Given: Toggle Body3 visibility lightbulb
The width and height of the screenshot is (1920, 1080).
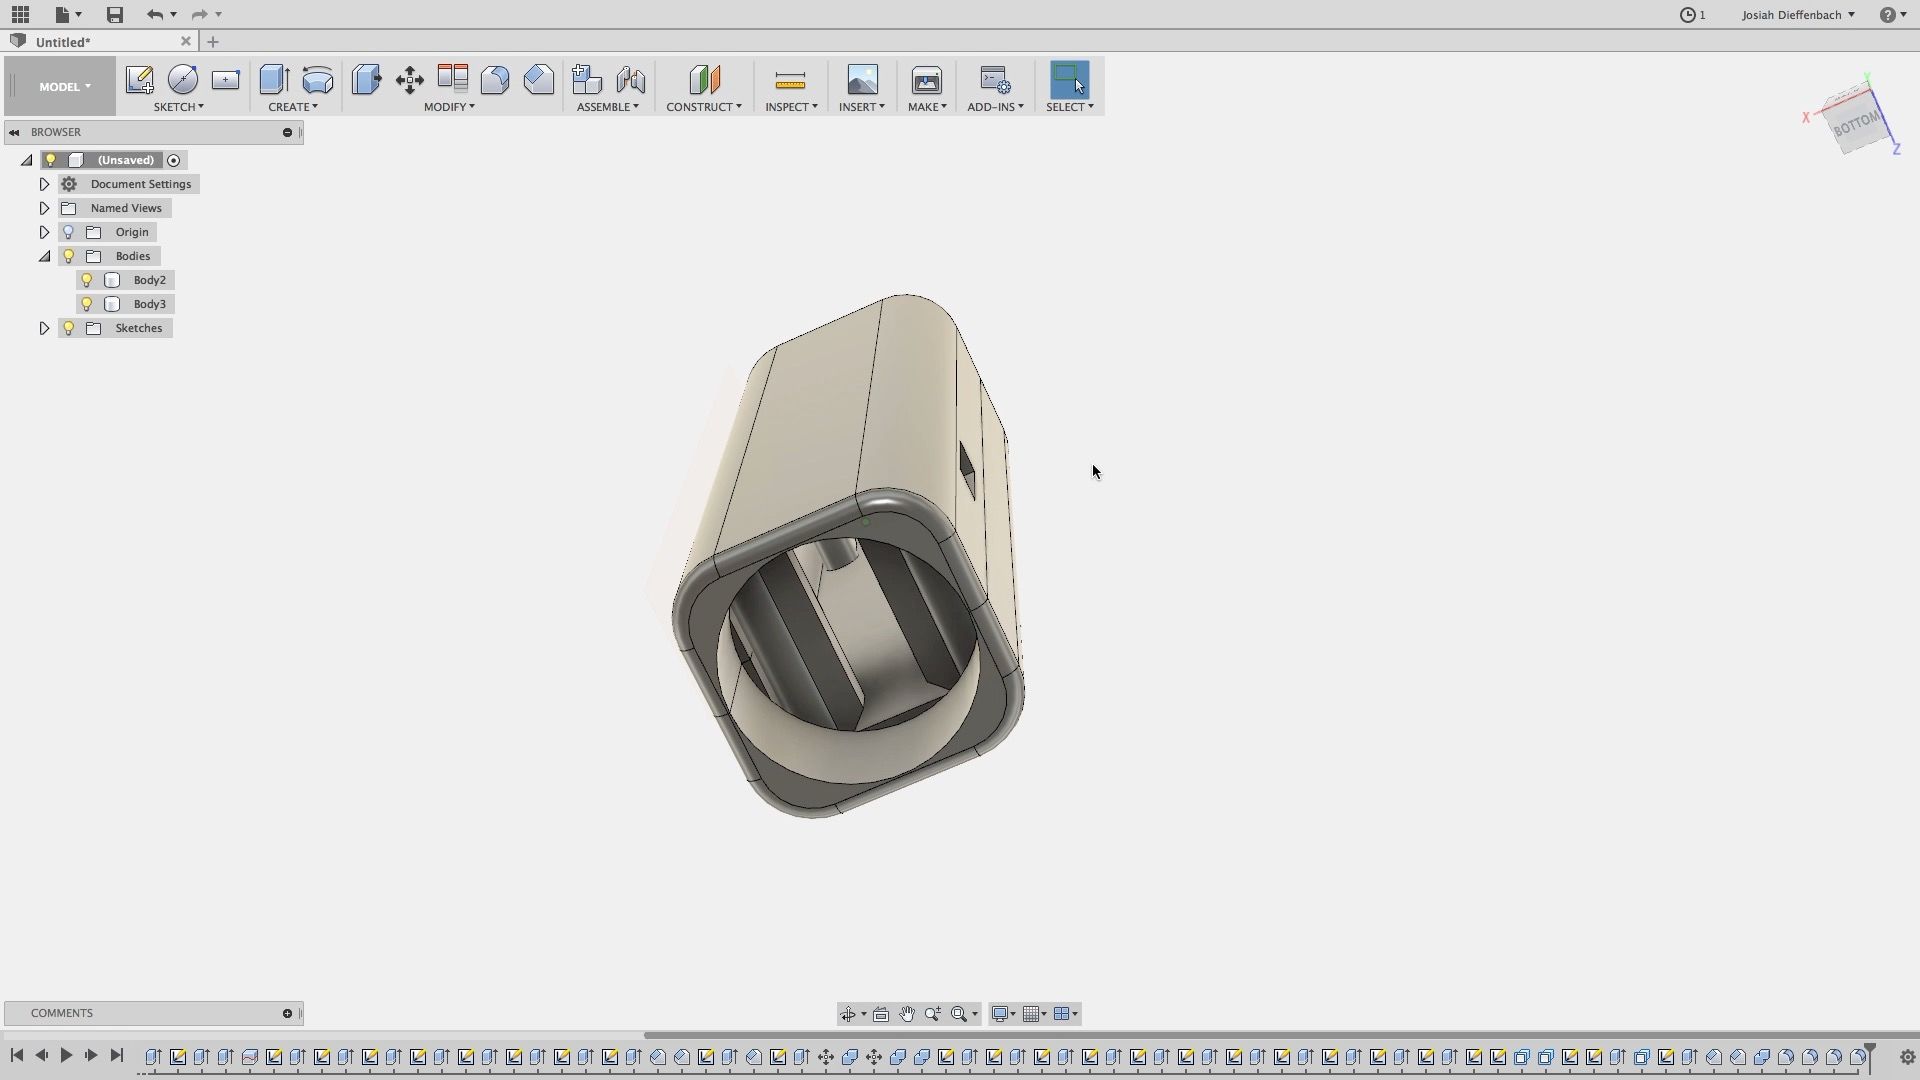Looking at the screenshot, I should pyautogui.click(x=87, y=304).
